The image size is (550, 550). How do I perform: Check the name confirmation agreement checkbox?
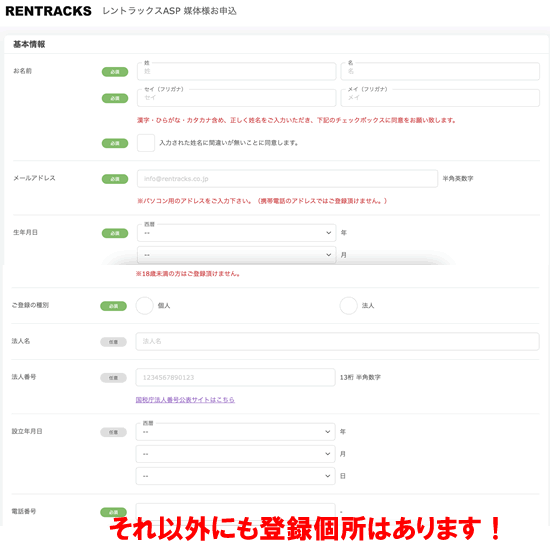pyautogui.click(x=146, y=143)
